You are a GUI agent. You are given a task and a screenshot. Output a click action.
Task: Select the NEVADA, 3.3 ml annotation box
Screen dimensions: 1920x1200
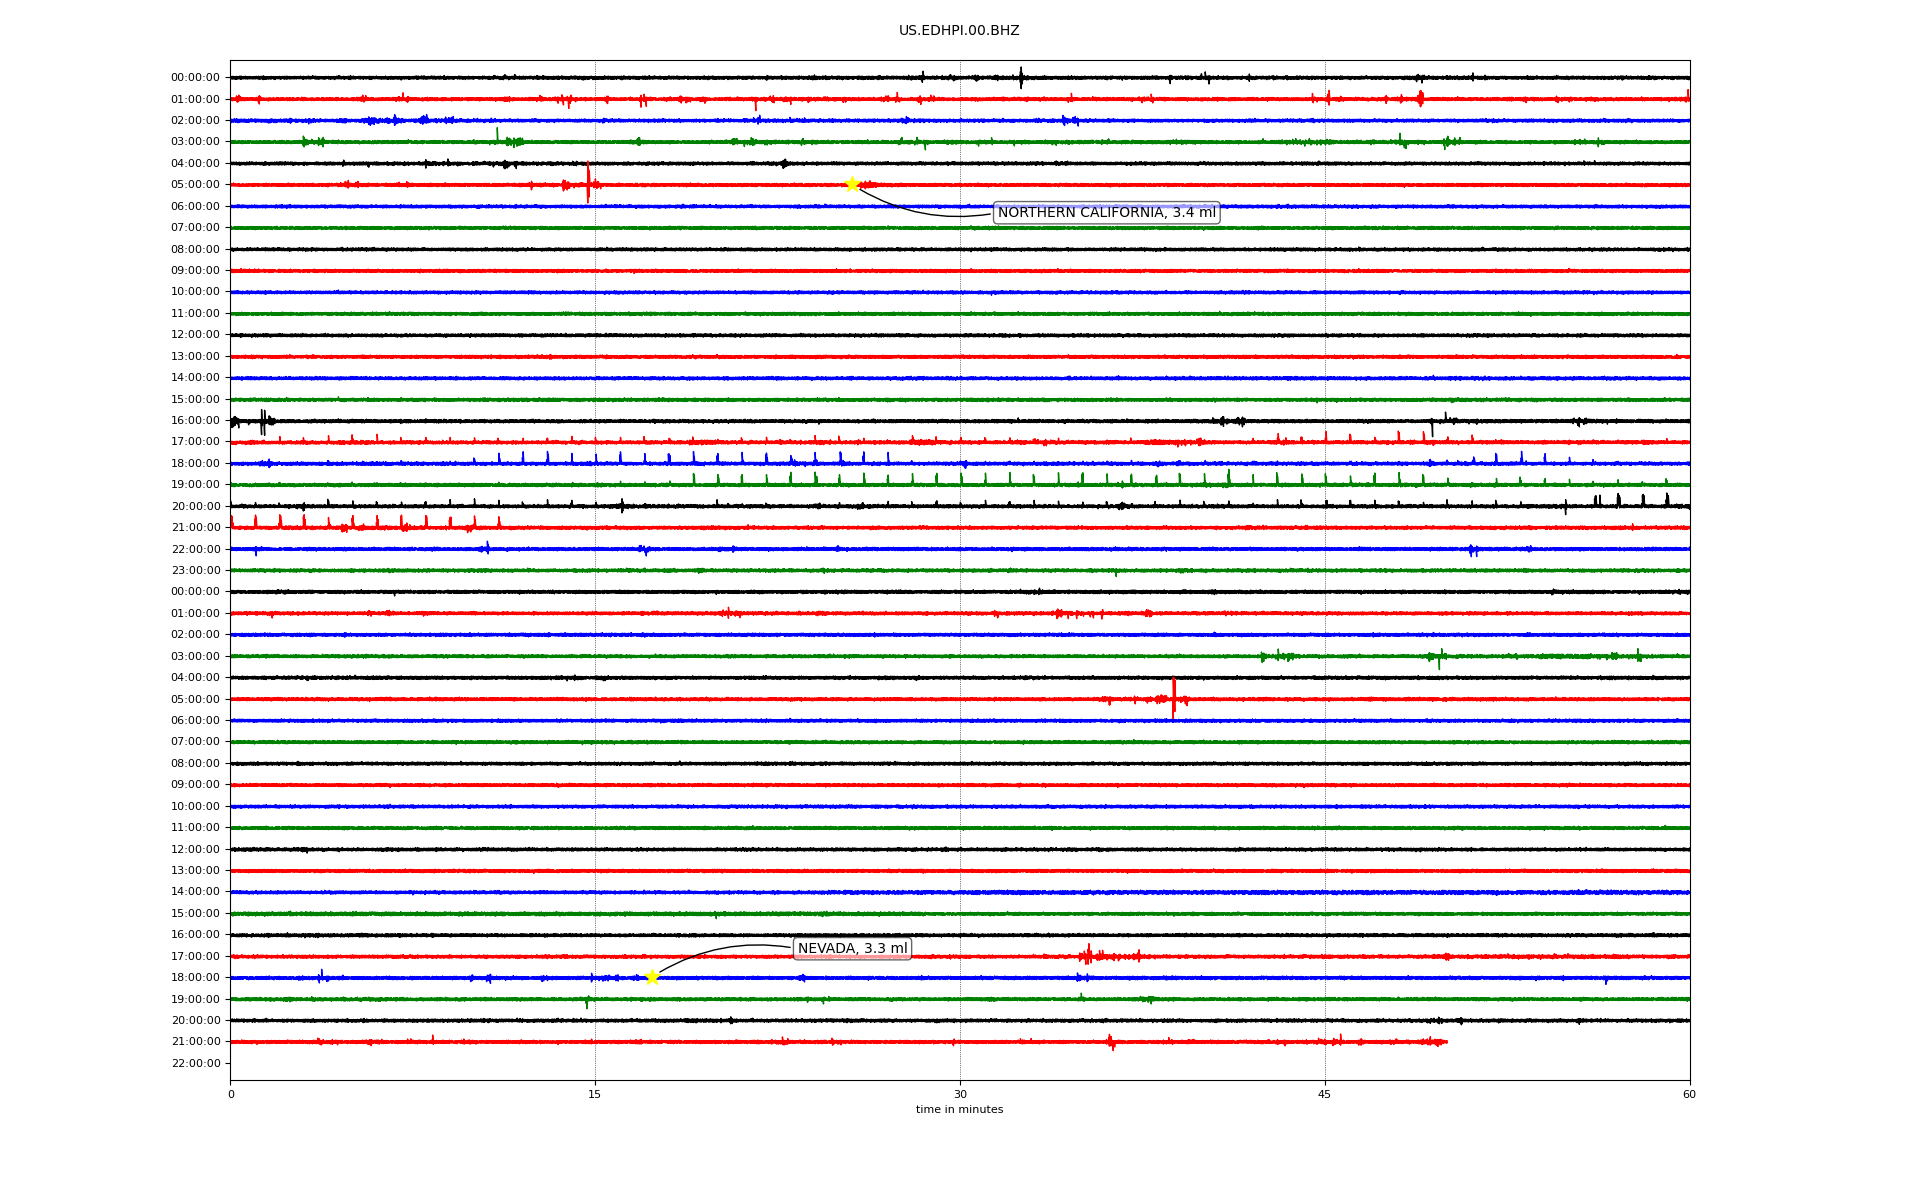click(852, 948)
